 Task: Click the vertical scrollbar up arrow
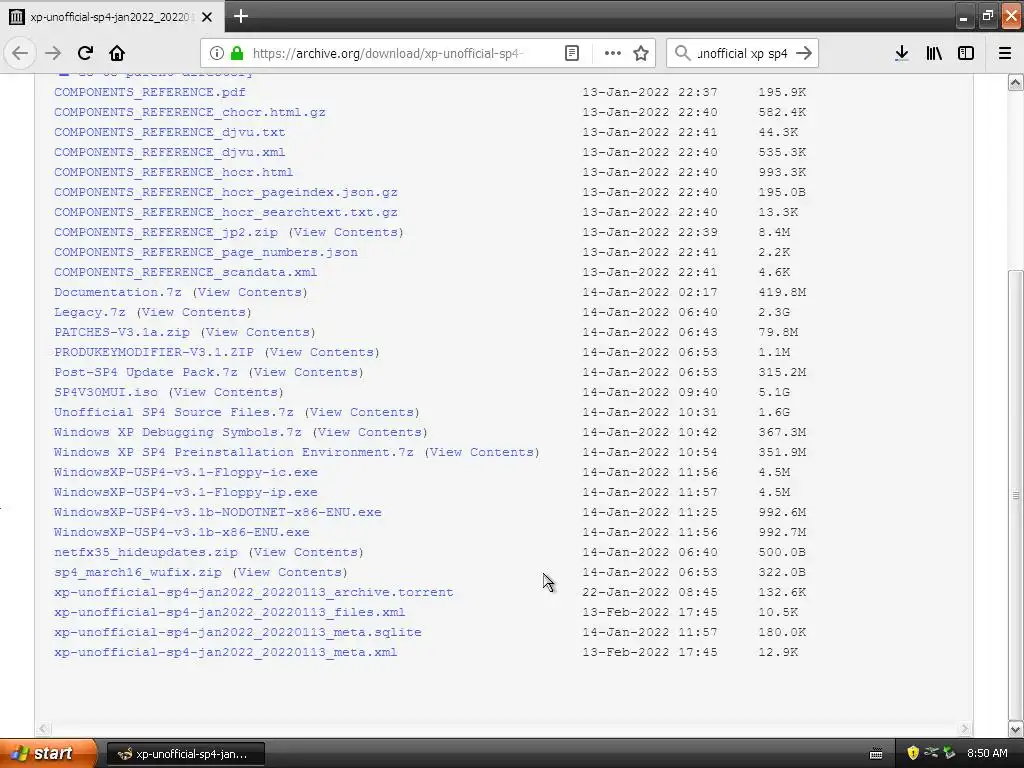[x=1015, y=82]
